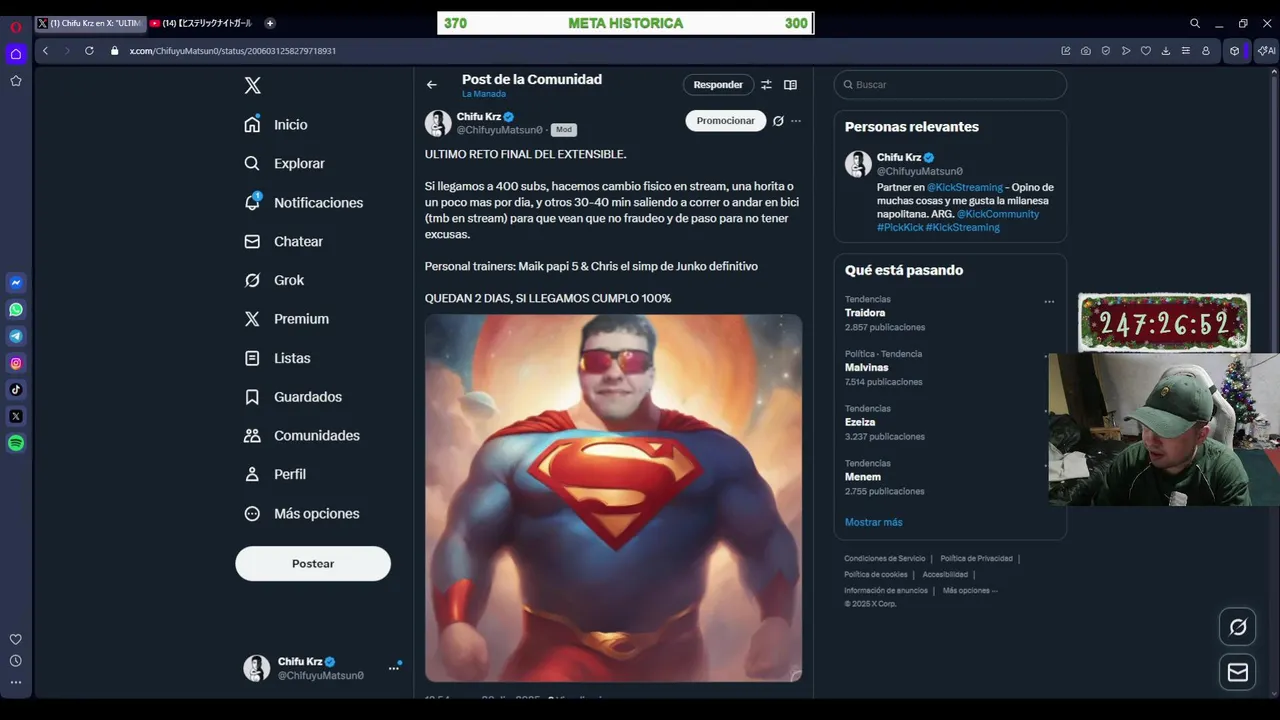Open the post's three-dot options
1280x720 pixels.
click(796, 121)
